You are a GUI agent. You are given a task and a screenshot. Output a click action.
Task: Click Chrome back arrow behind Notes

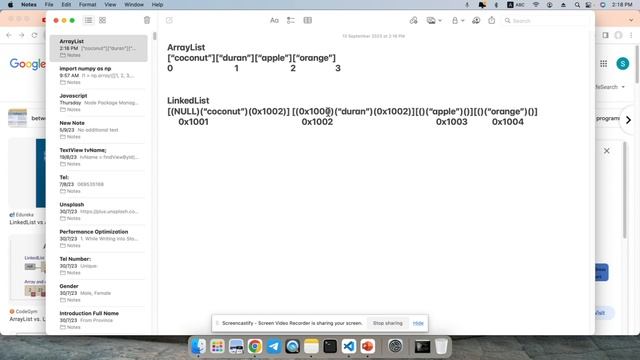9,35
